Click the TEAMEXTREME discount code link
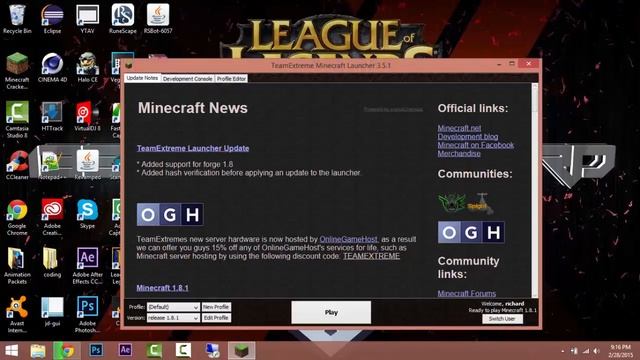The width and height of the screenshot is (640, 360). click(371, 256)
